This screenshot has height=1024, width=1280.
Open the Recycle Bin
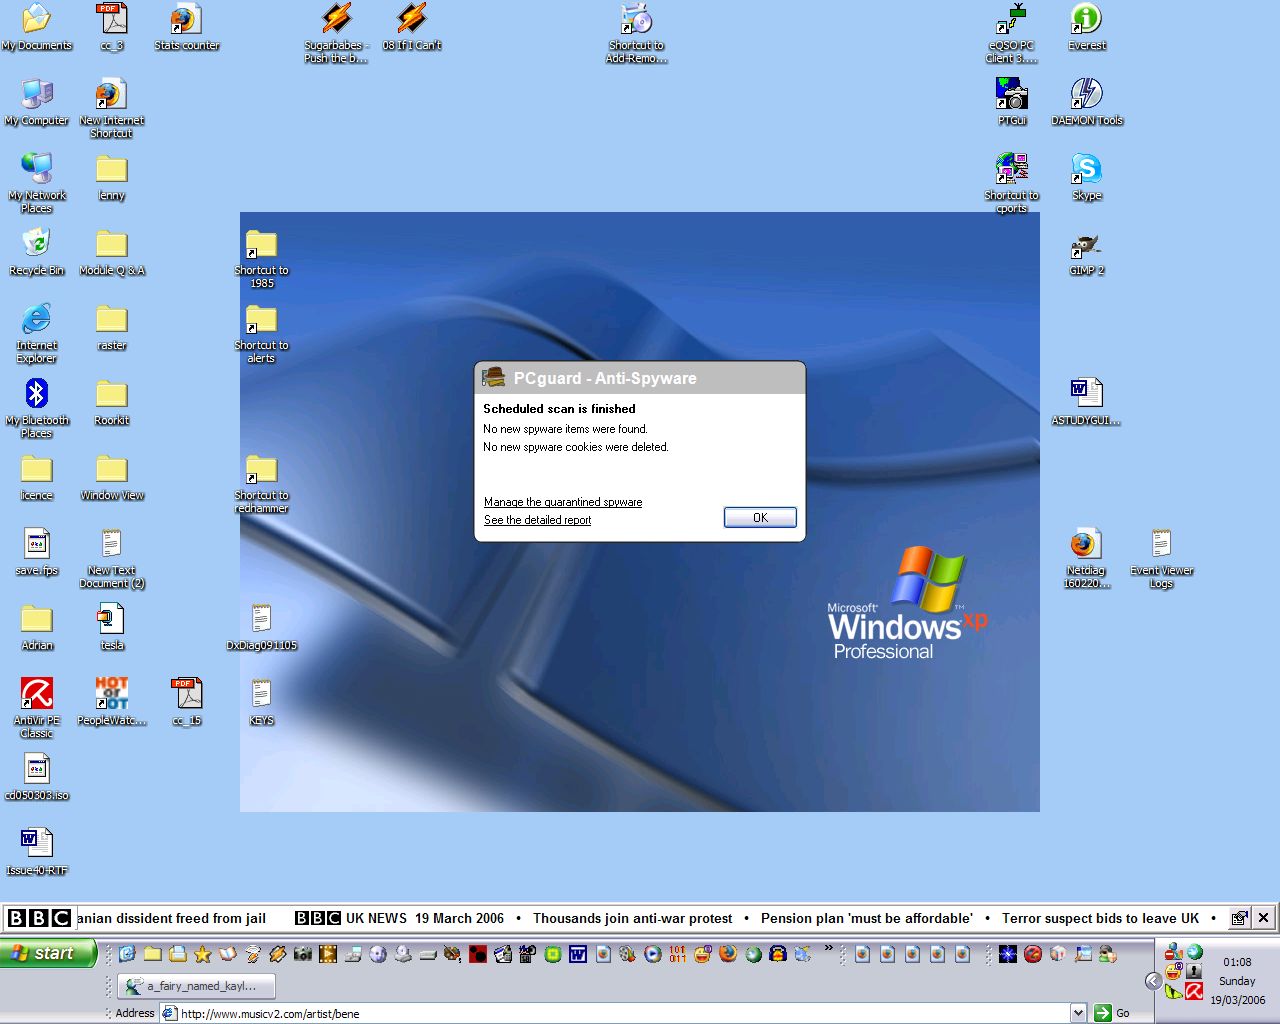[x=37, y=253]
